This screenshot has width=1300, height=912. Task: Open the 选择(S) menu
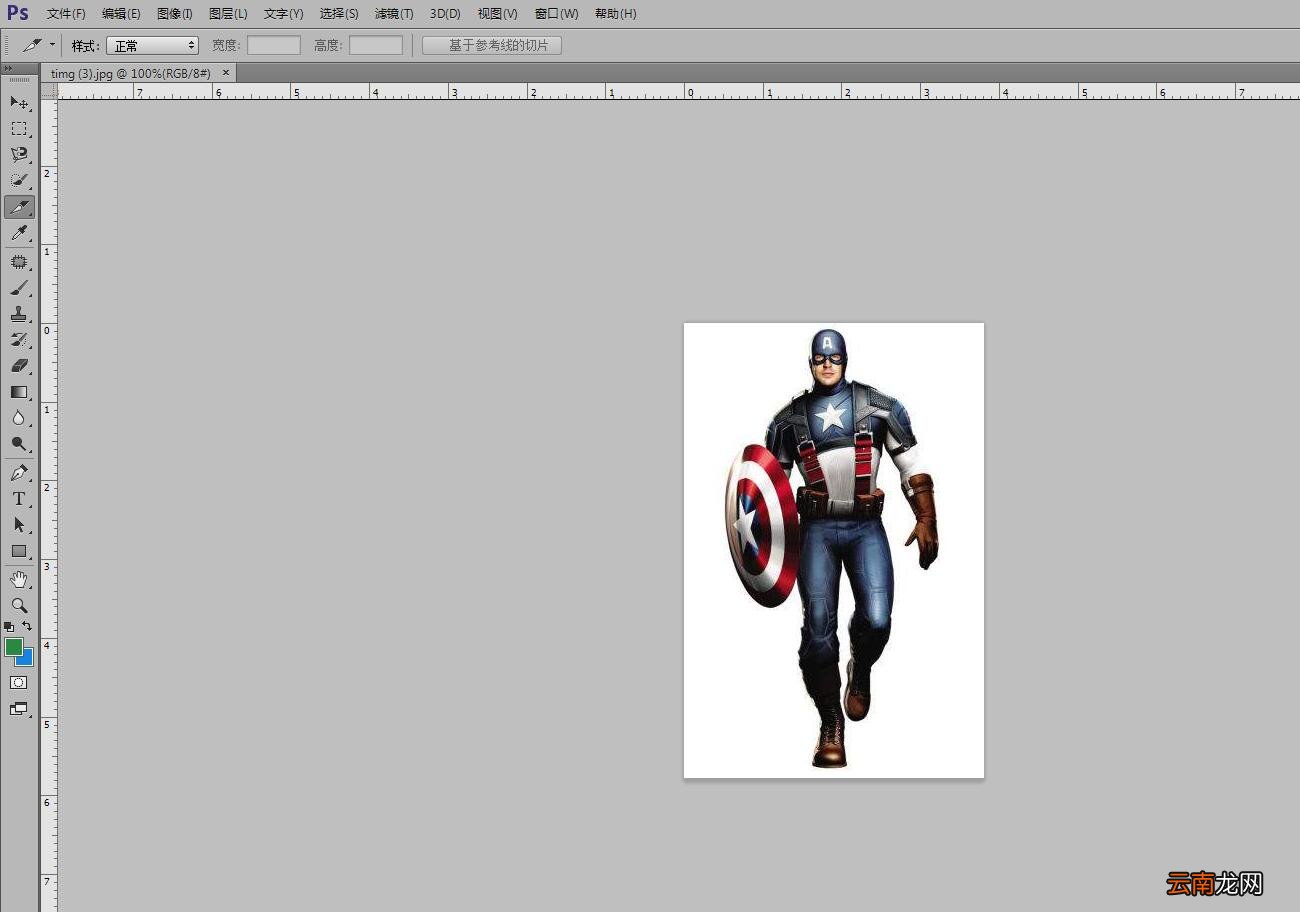(x=339, y=14)
